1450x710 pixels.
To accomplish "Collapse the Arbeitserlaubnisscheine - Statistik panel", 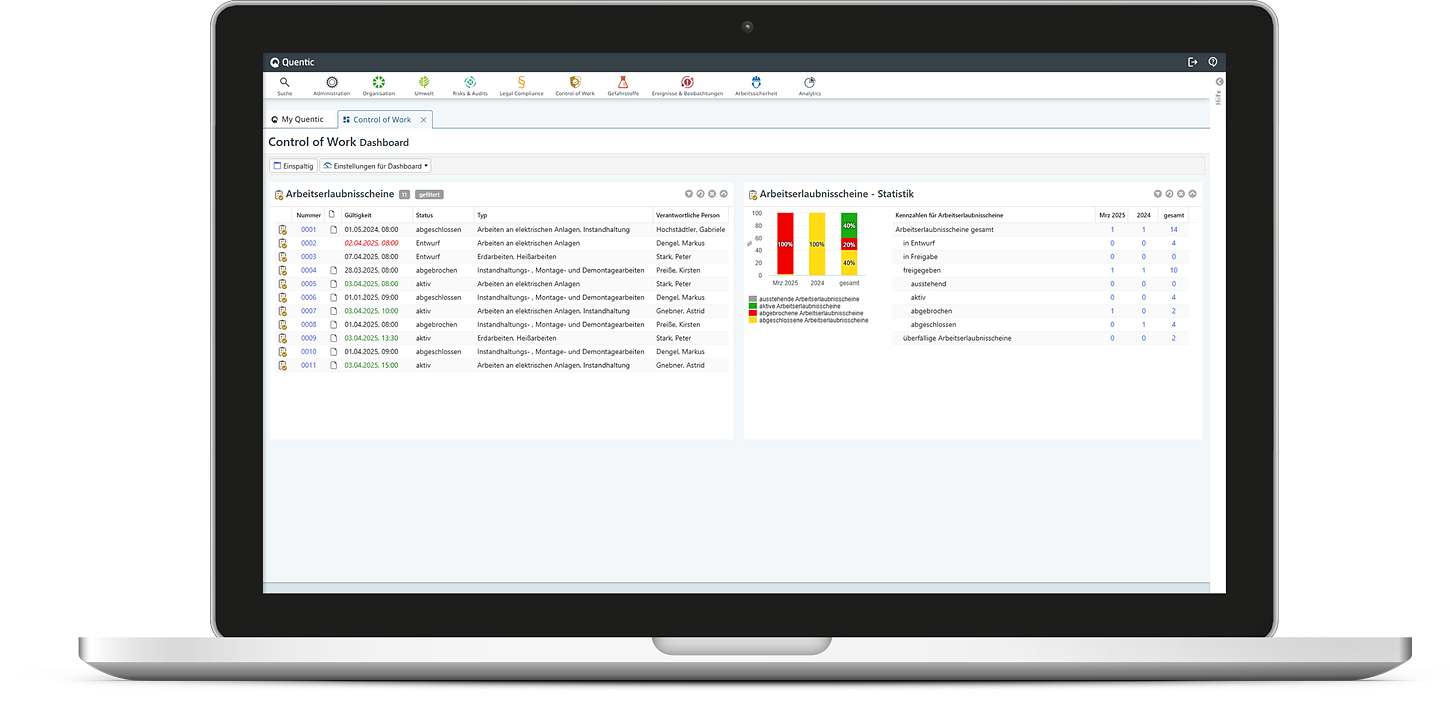I will (1192, 194).
